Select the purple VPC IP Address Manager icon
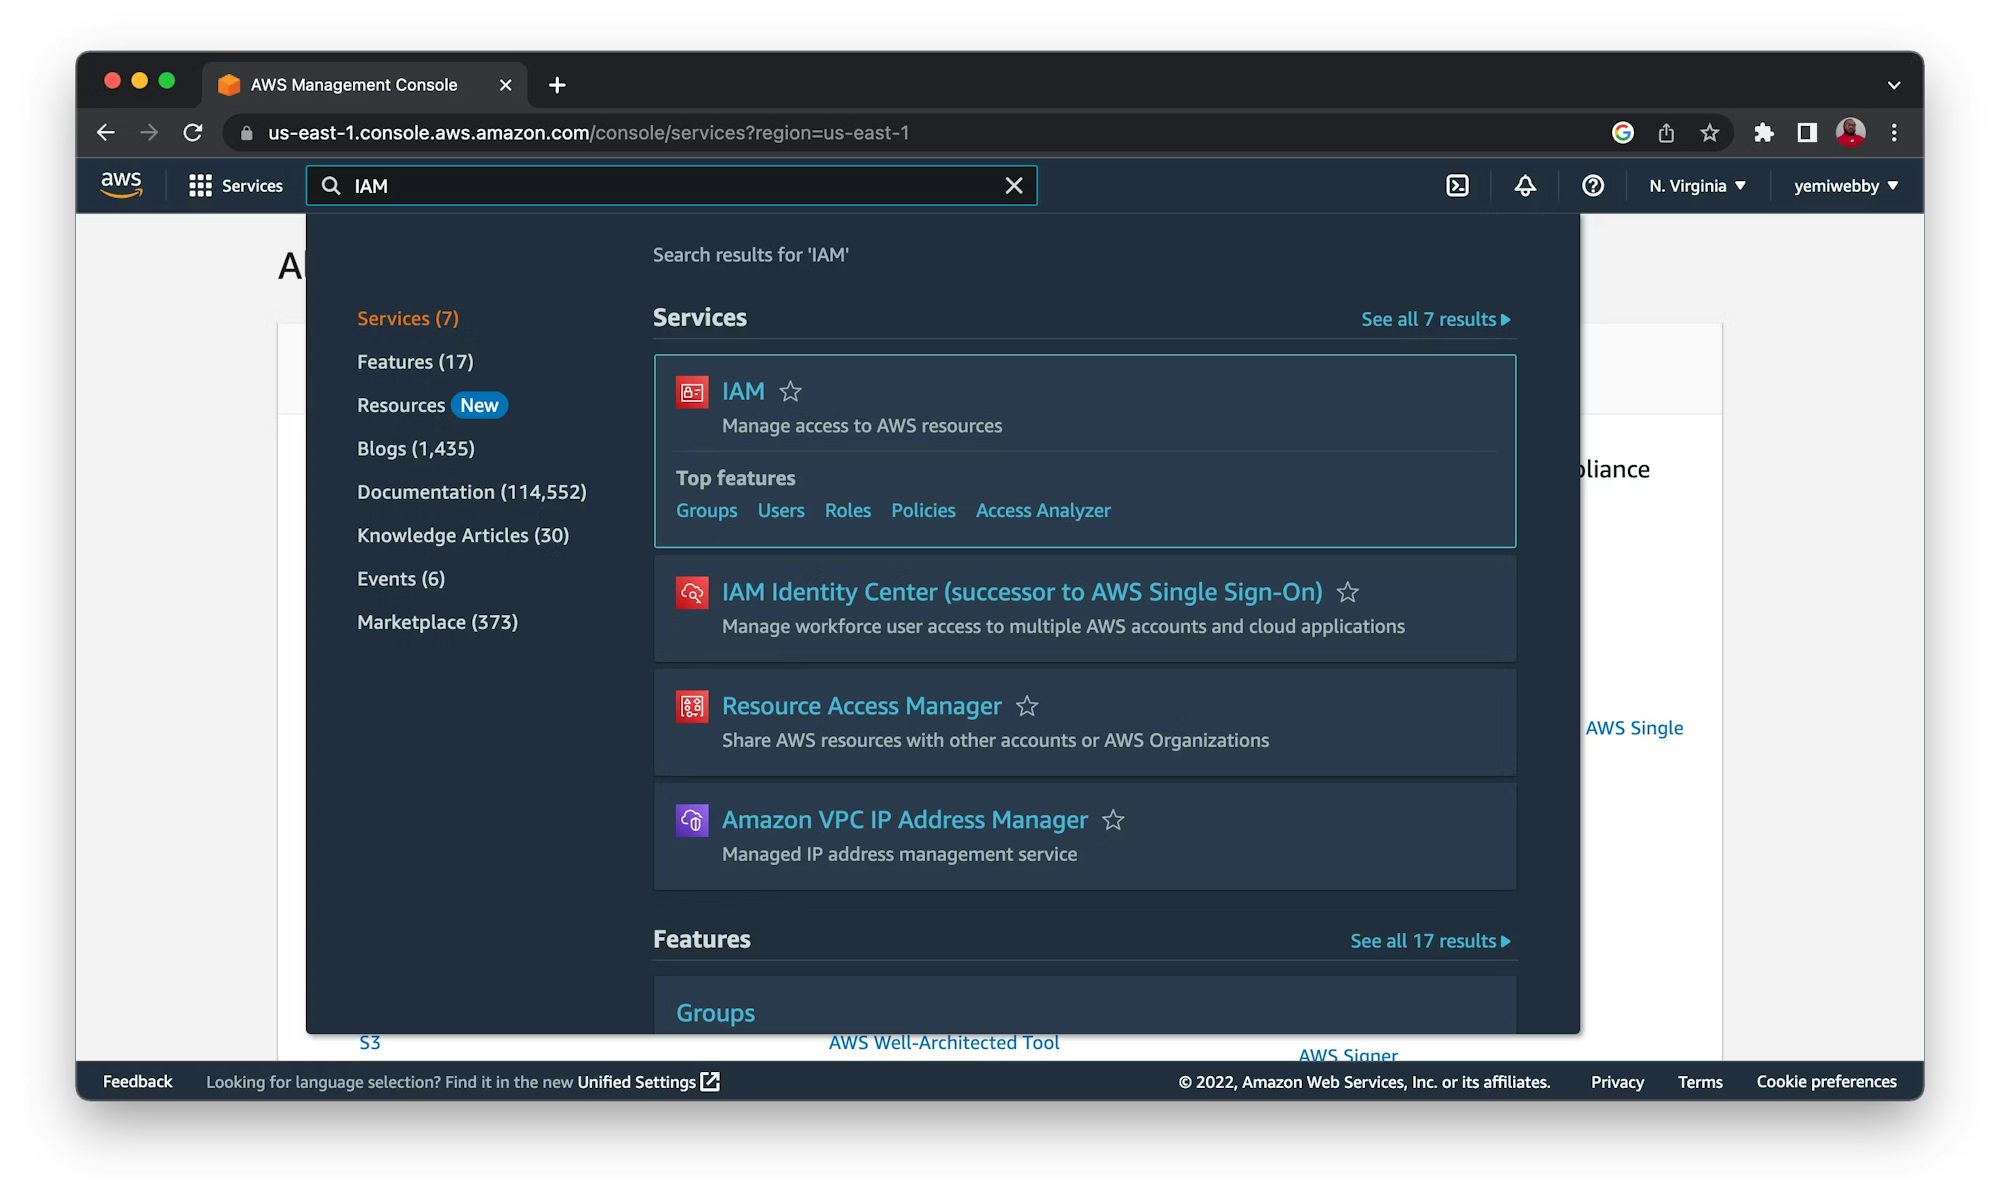The image size is (2000, 1201). (x=692, y=820)
